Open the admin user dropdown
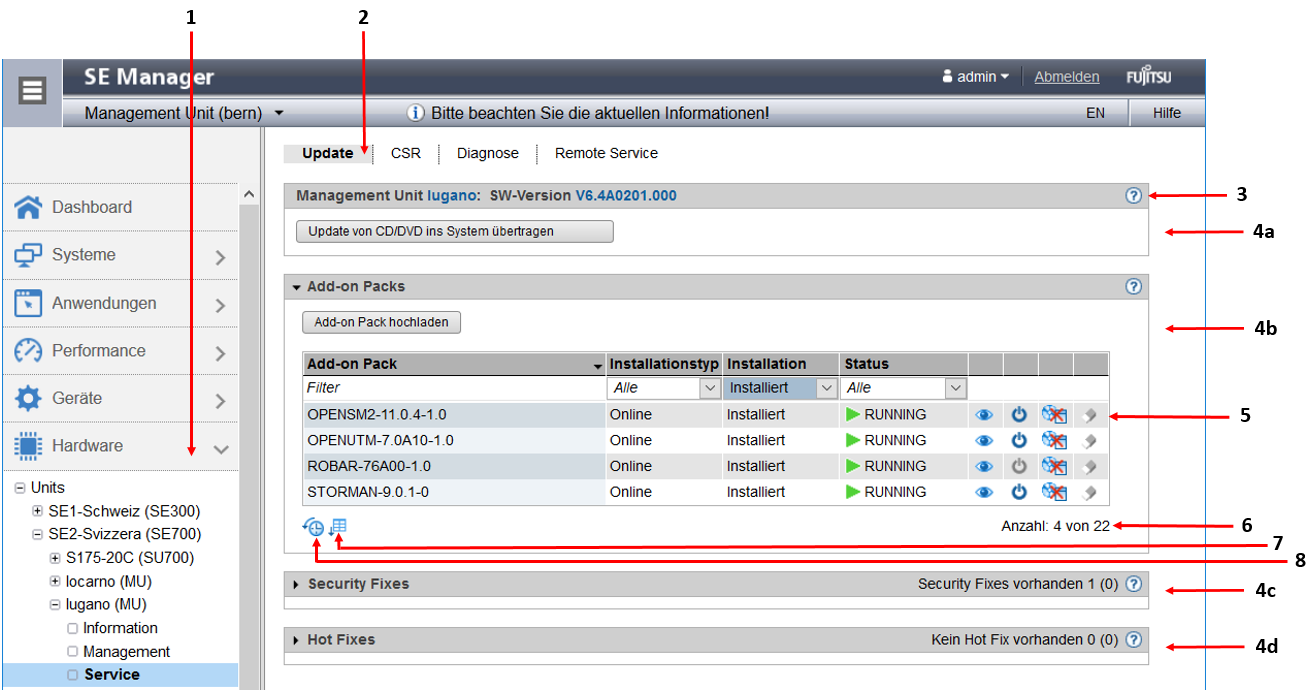1313x694 pixels. coord(975,77)
